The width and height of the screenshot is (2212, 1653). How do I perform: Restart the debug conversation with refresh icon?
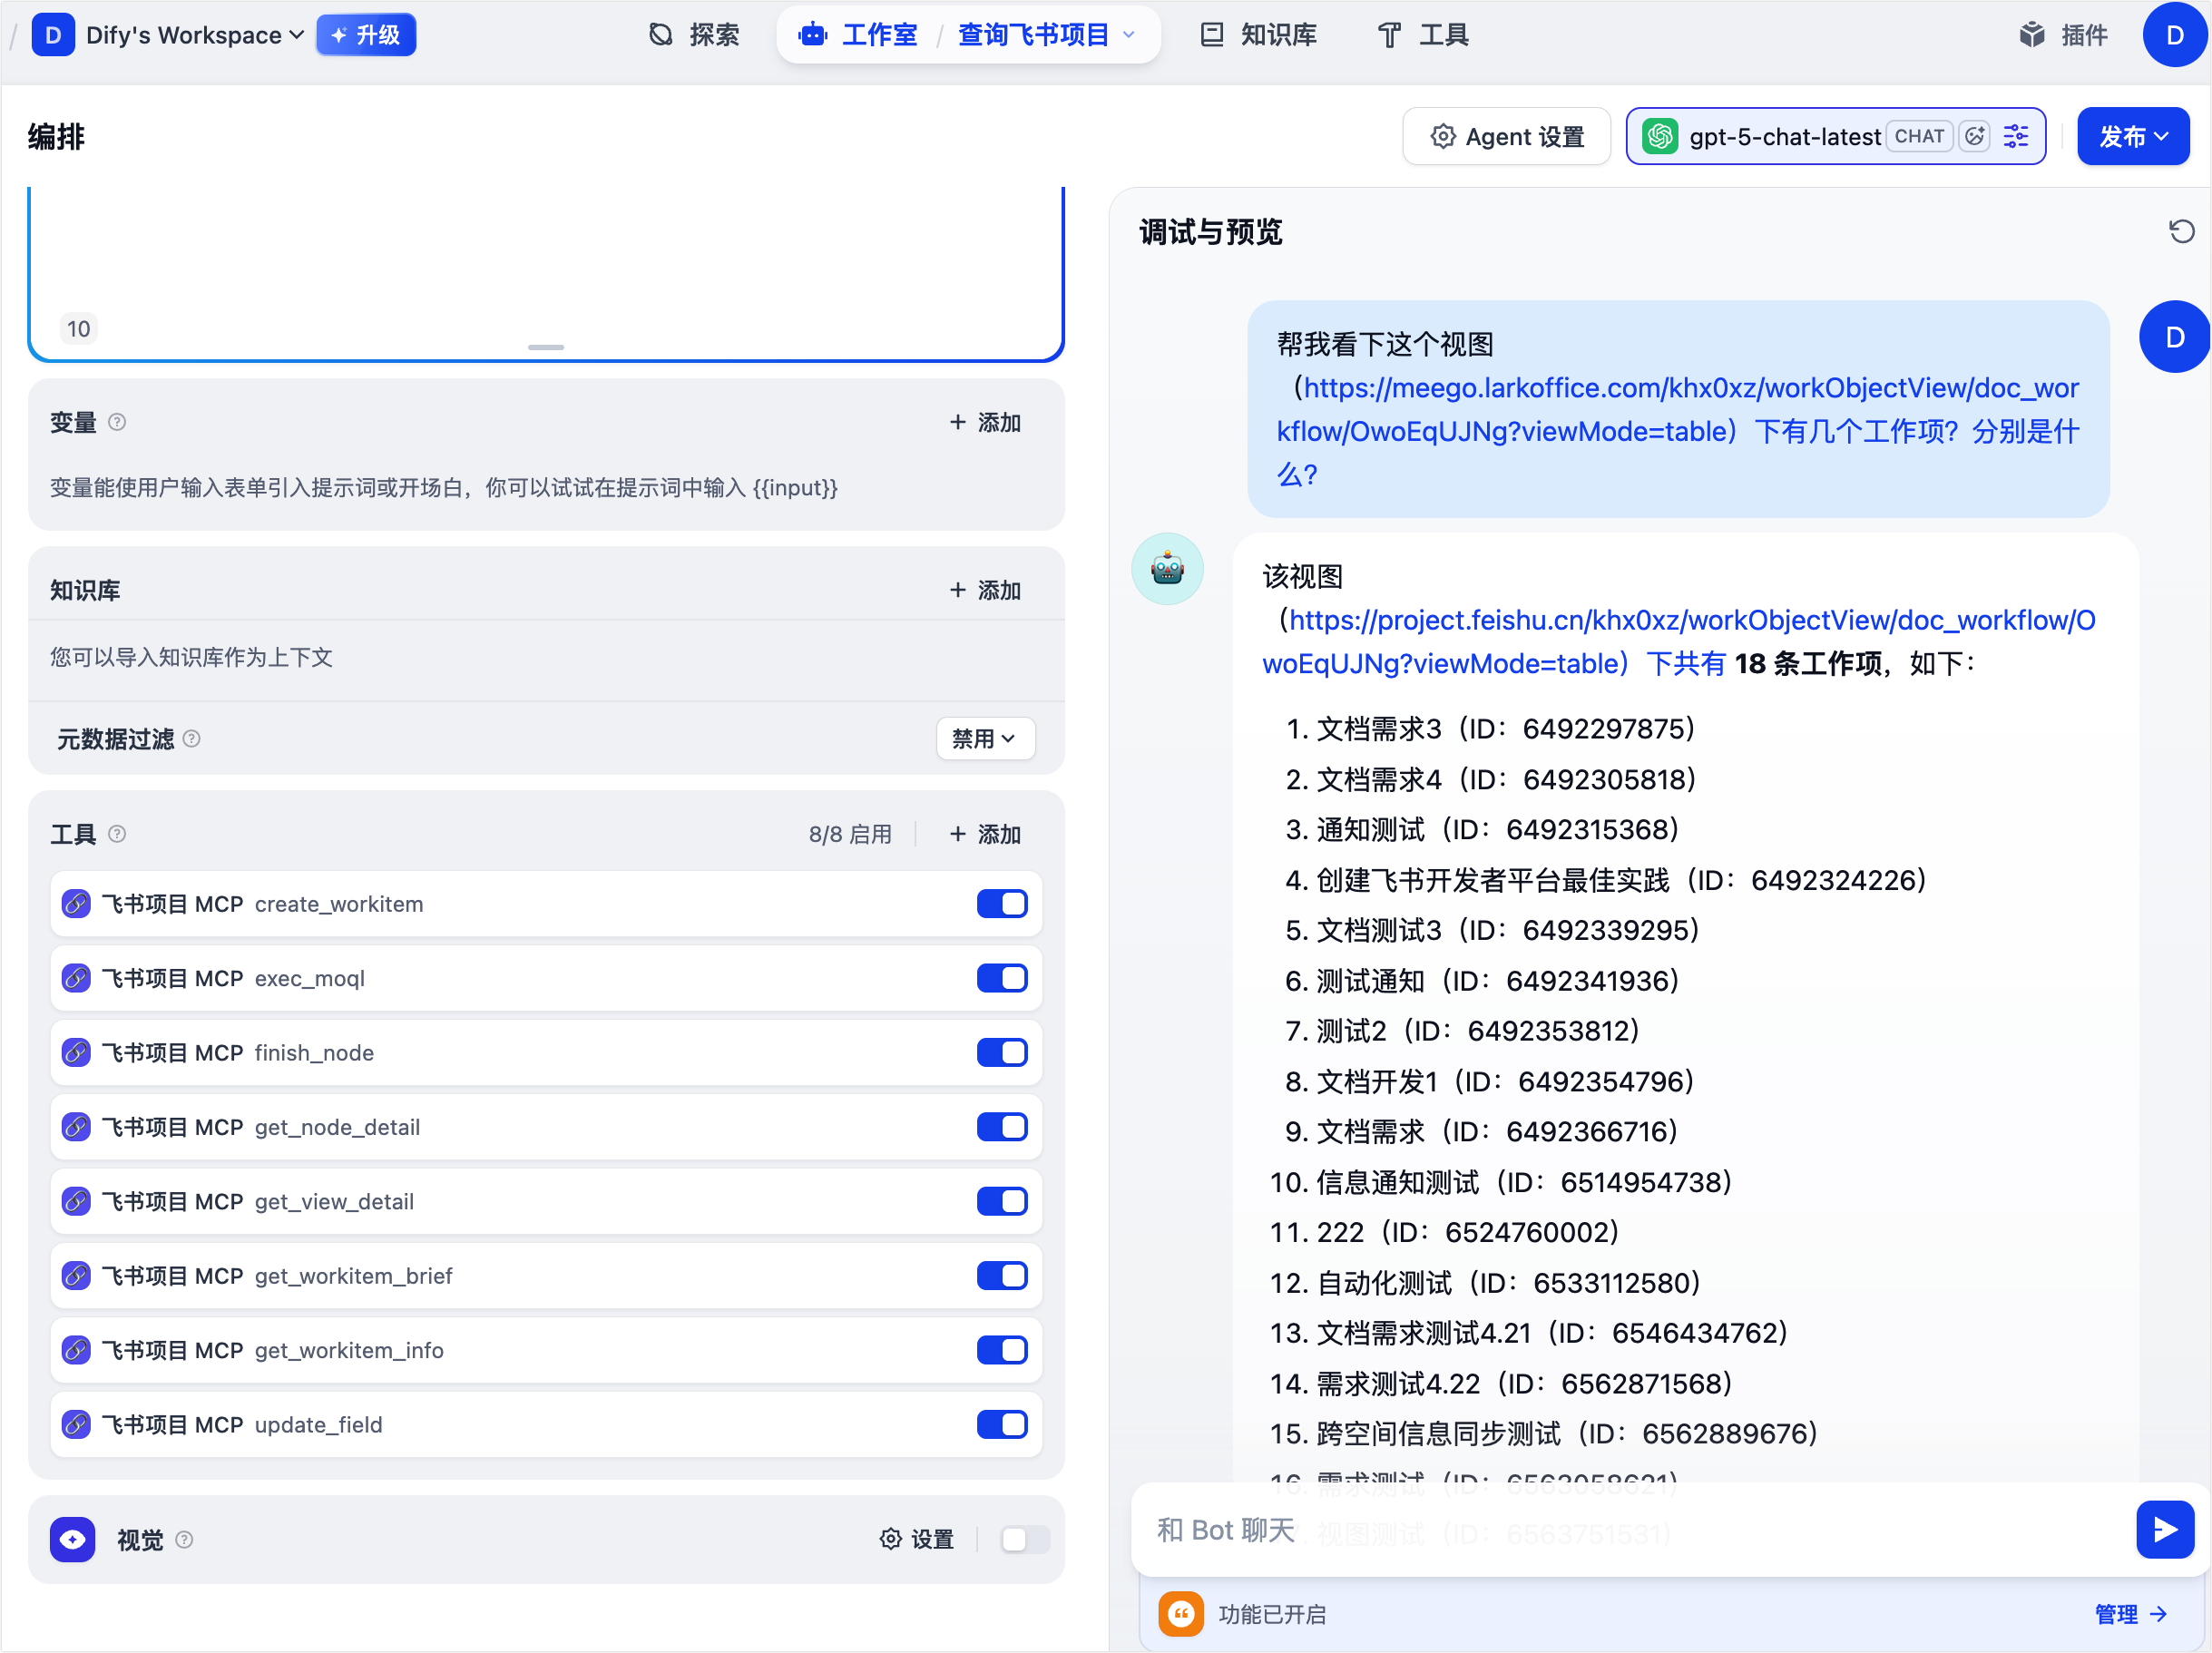(2181, 232)
